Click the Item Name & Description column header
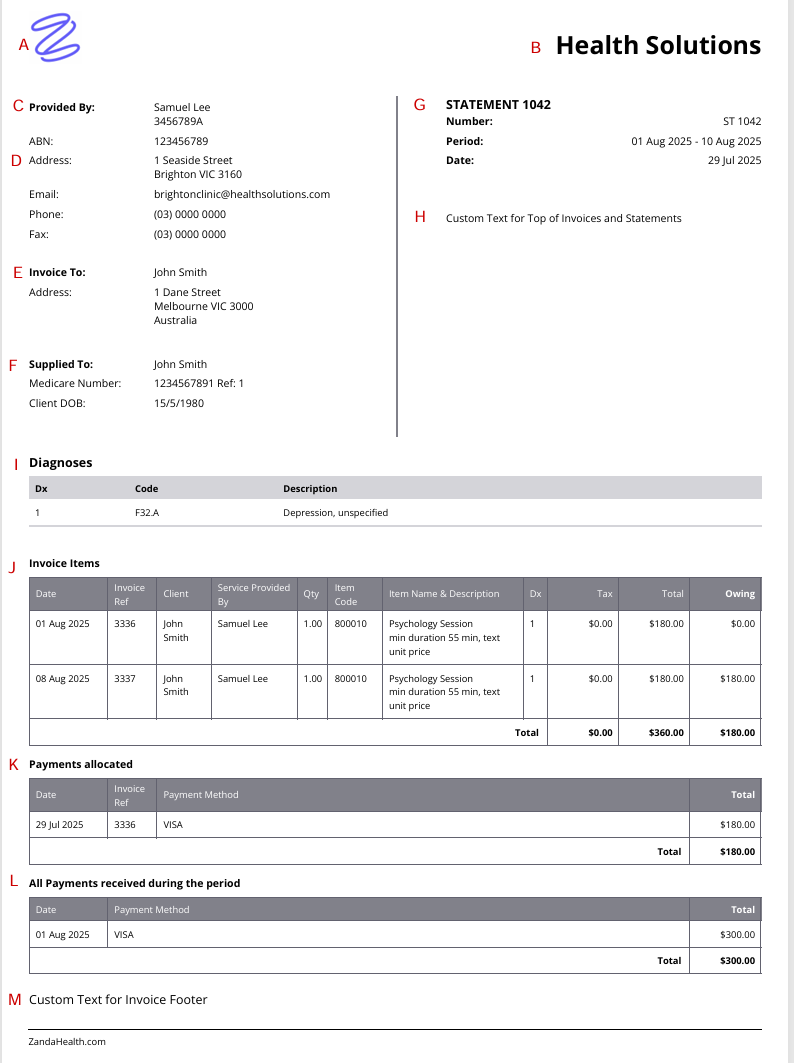This screenshot has width=794, height=1063. 443,594
